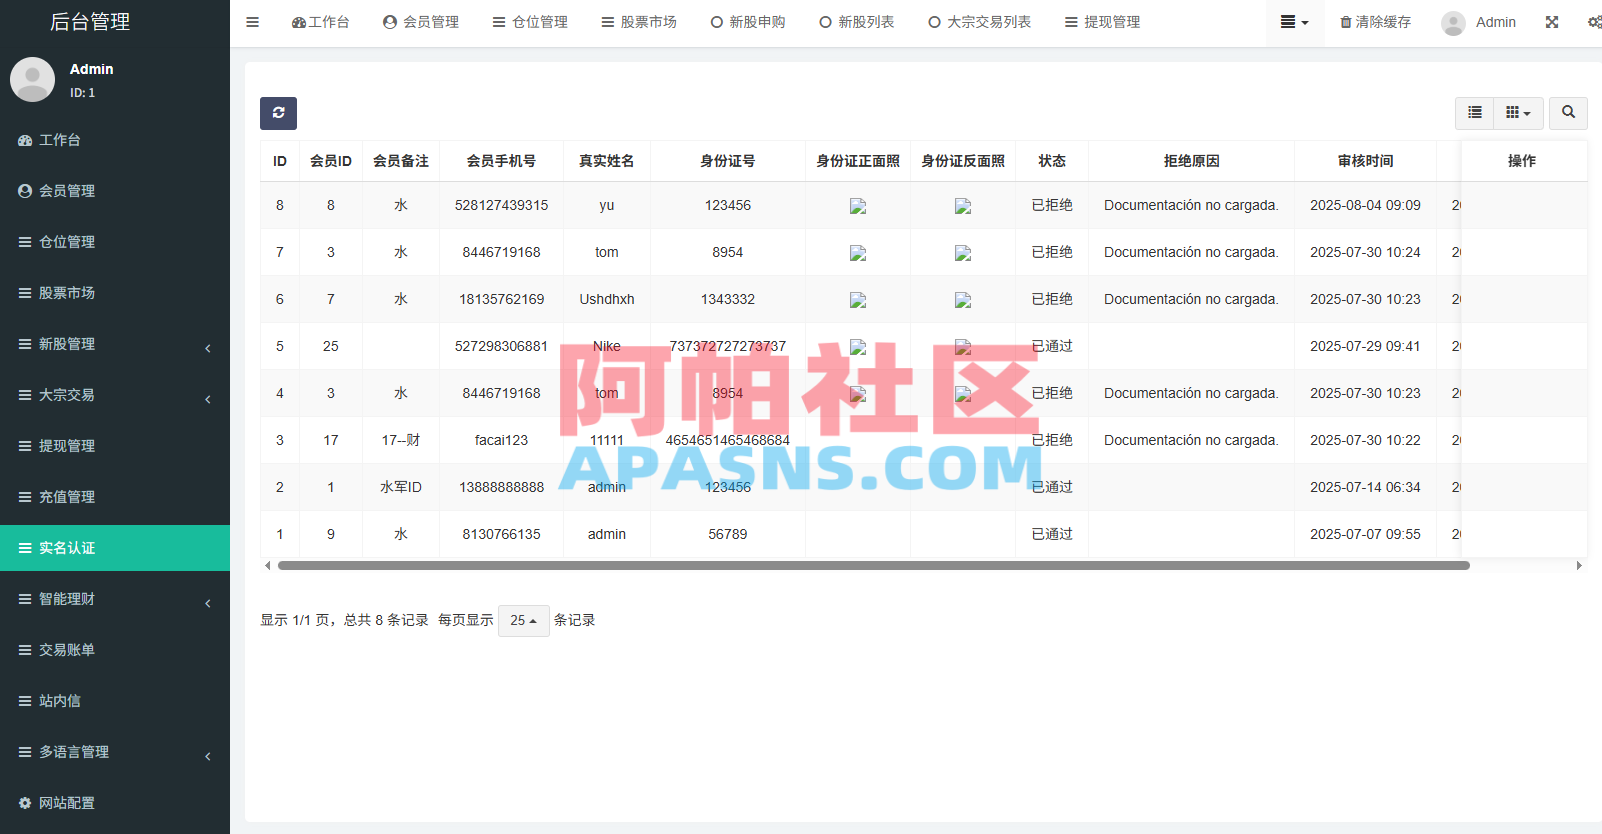The image size is (1602, 834).
Task: Open 充值管理 in the sidebar
Action: click(115, 497)
